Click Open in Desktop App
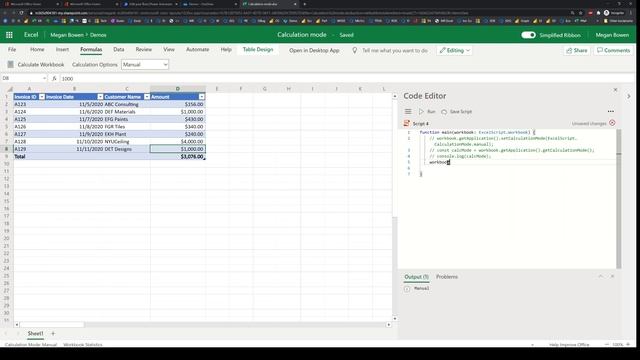This screenshot has width=640, height=360. pyautogui.click(x=314, y=50)
